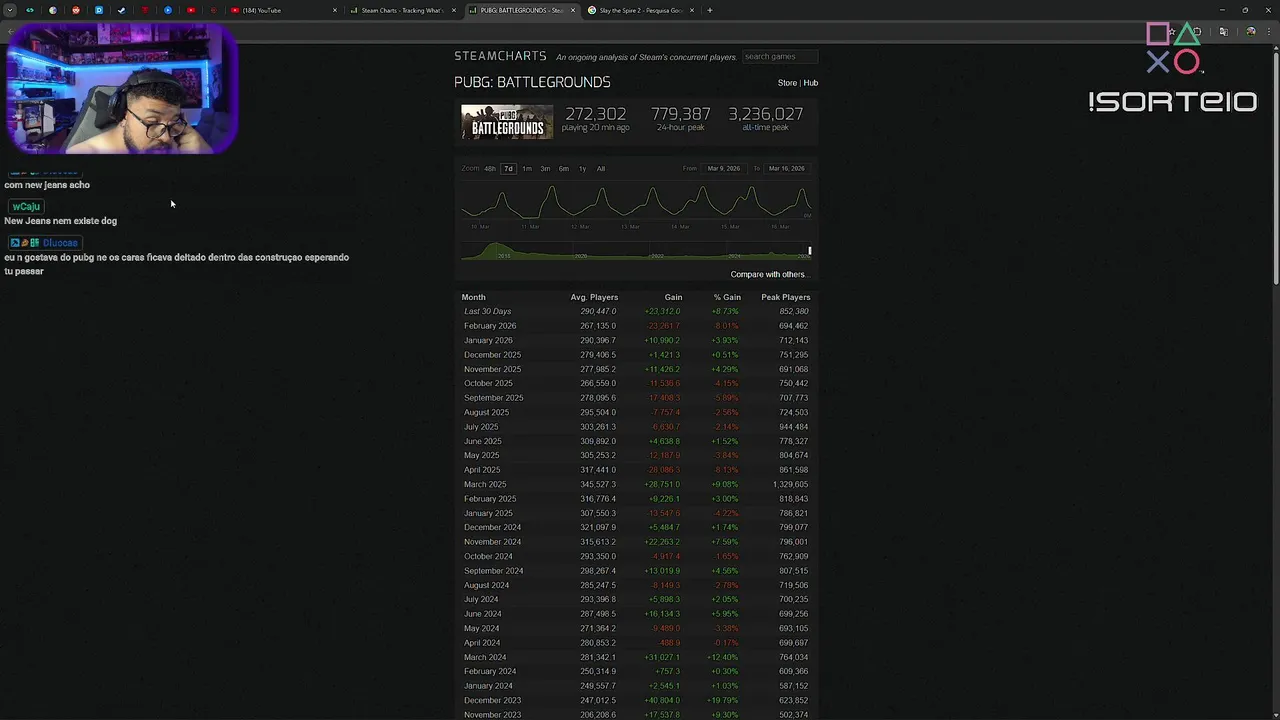
Task: Click the Month column header
Action: pos(474,297)
